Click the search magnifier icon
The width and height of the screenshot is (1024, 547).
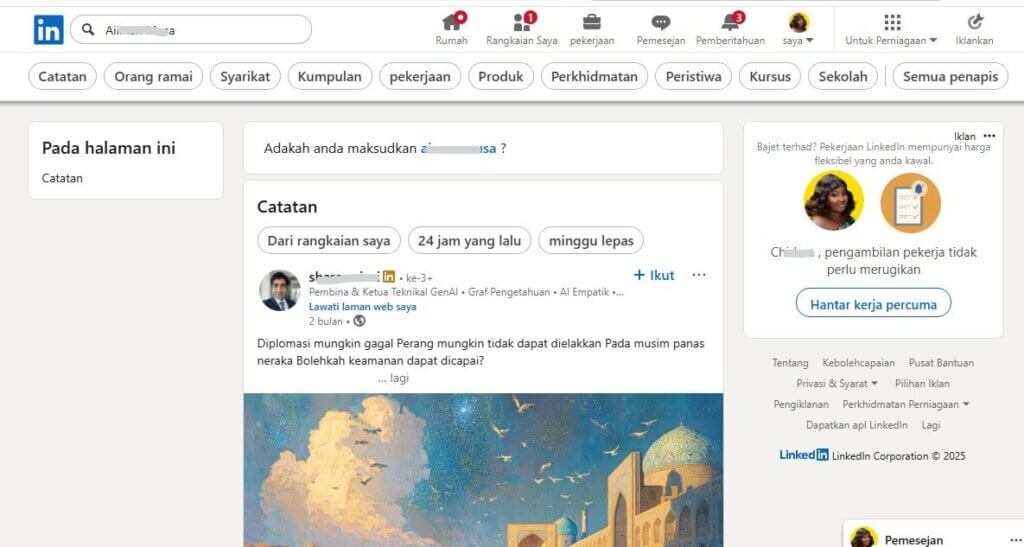[88, 29]
